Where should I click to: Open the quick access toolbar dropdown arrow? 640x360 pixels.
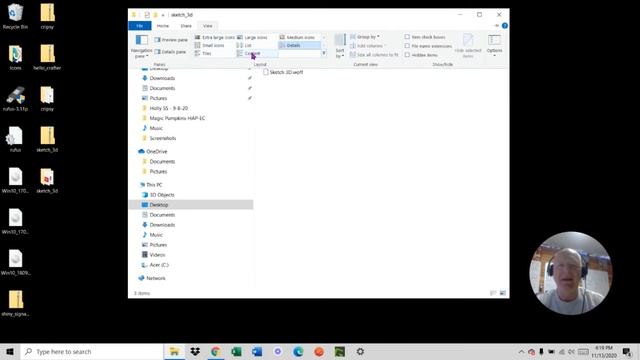click(163, 15)
